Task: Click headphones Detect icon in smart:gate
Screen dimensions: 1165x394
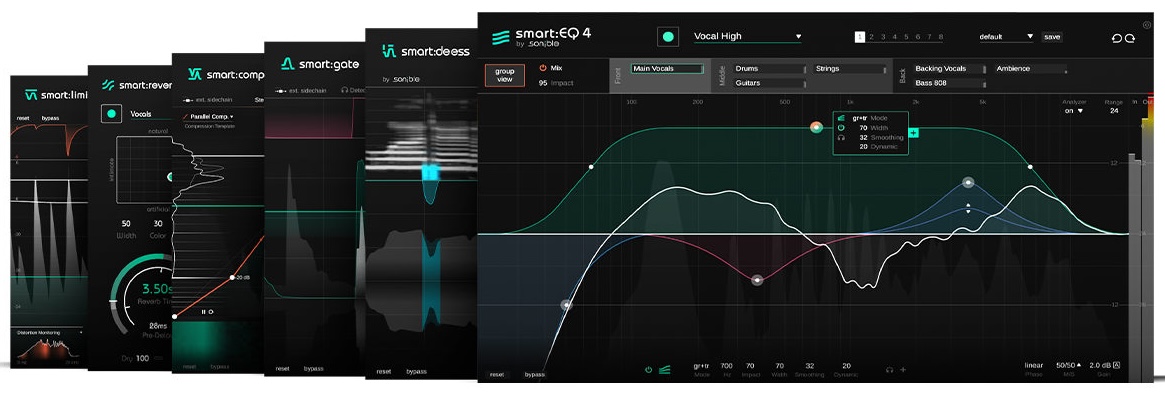Action: pos(345,89)
